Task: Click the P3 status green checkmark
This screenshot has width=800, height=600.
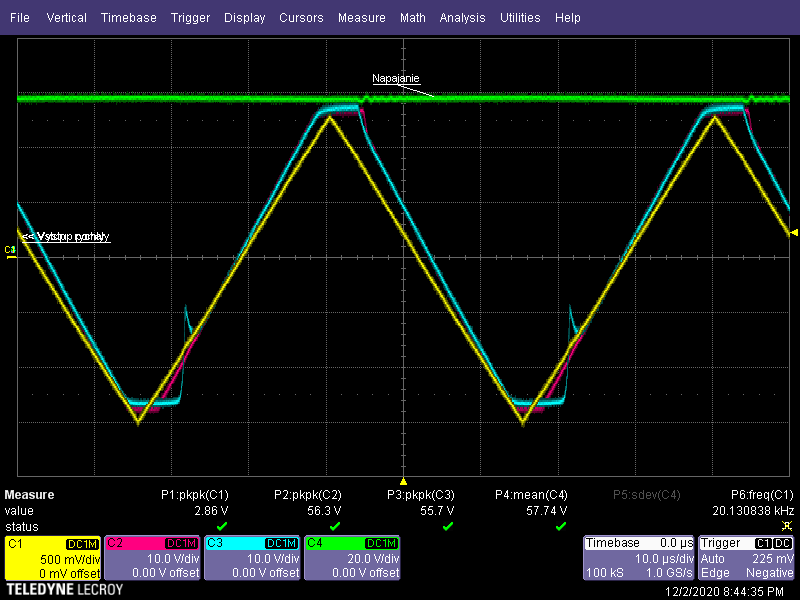Action: (x=447, y=526)
